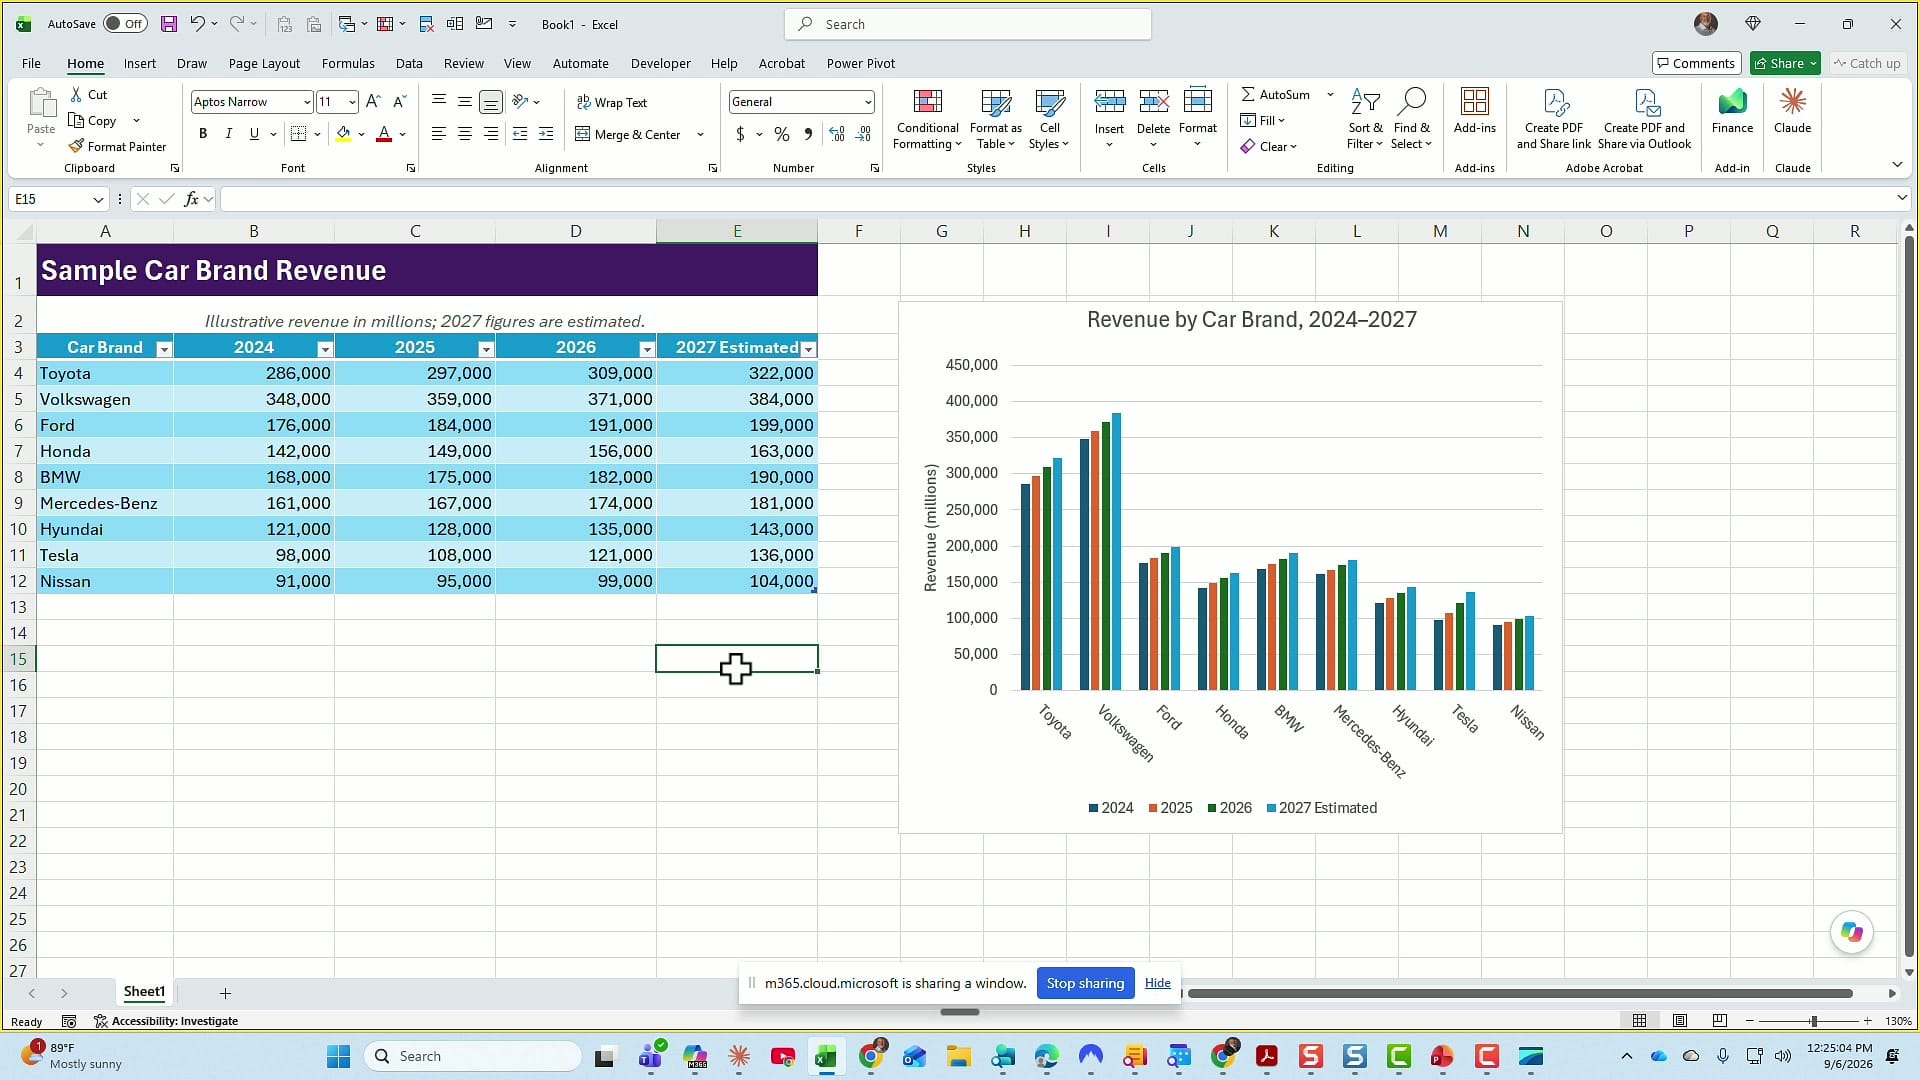The image size is (1920, 1080).
Task: Click Accessibility: Investigate in status bar
Action: [x=166, y=1021]
